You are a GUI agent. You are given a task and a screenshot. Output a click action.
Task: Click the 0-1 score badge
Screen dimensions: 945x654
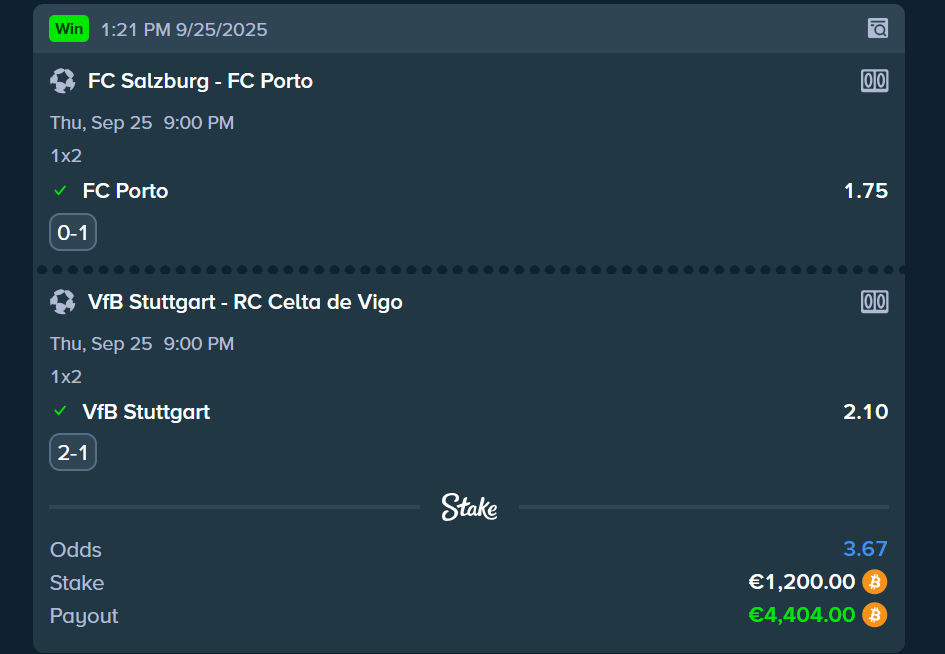tap(73, 234)
